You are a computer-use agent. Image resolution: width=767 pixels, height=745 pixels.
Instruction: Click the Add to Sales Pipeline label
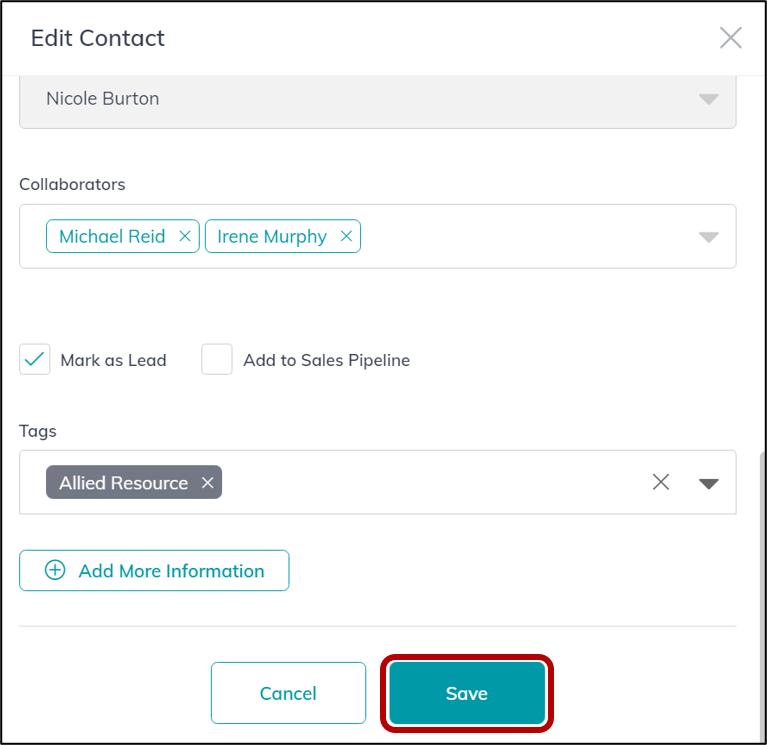[x=327, y=361]
